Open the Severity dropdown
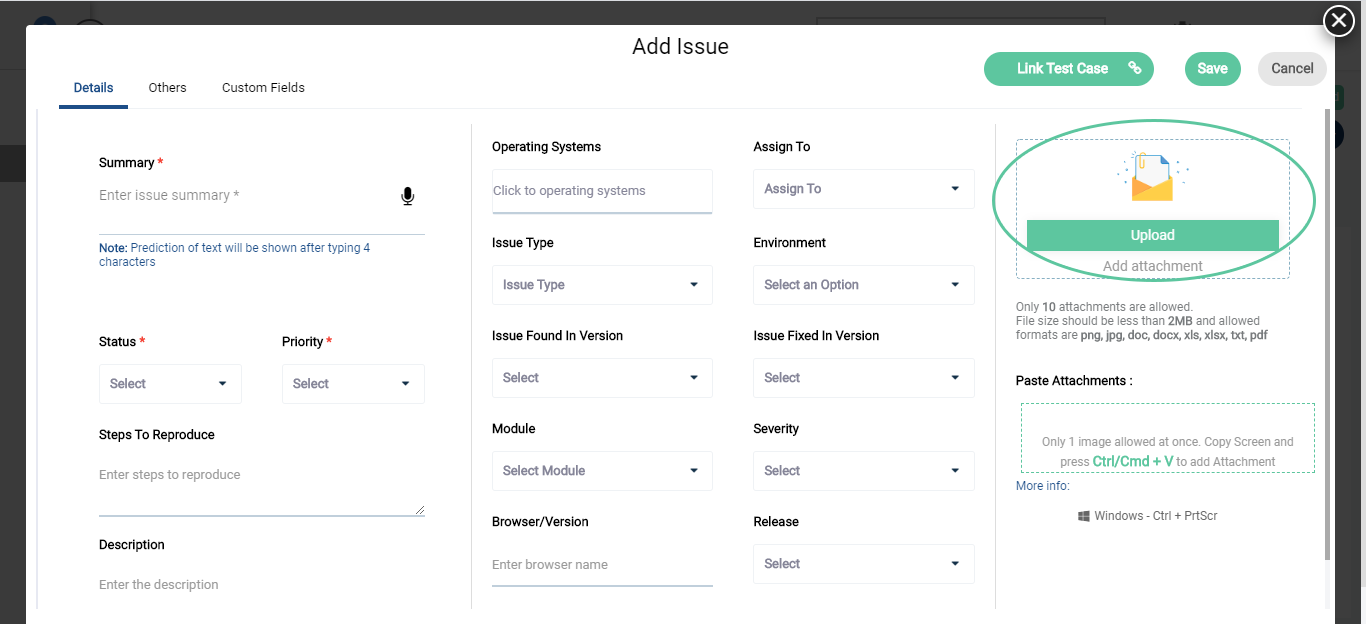The image size is (1366, 624). [x=864, y=471]
